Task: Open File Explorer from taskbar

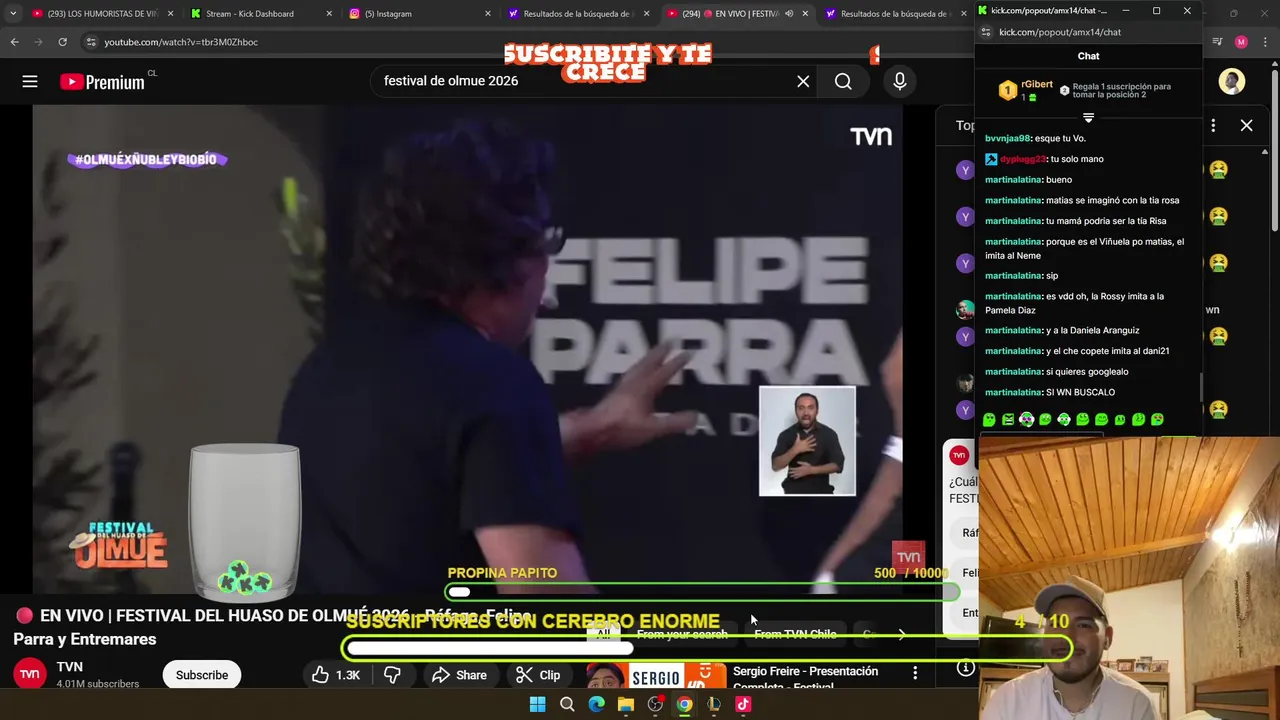Action: (x=626, y=704)
